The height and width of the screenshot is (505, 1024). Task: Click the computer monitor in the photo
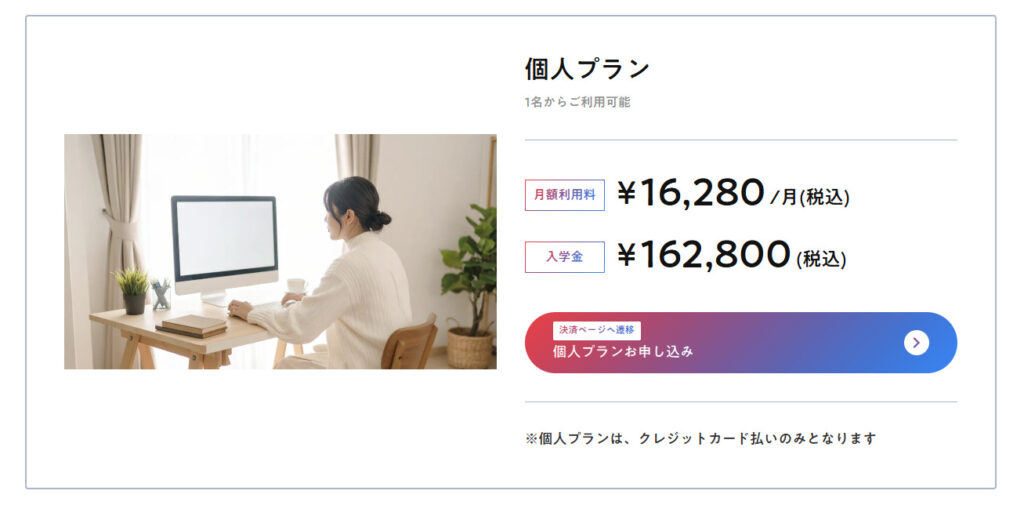[x=224, y=240]
